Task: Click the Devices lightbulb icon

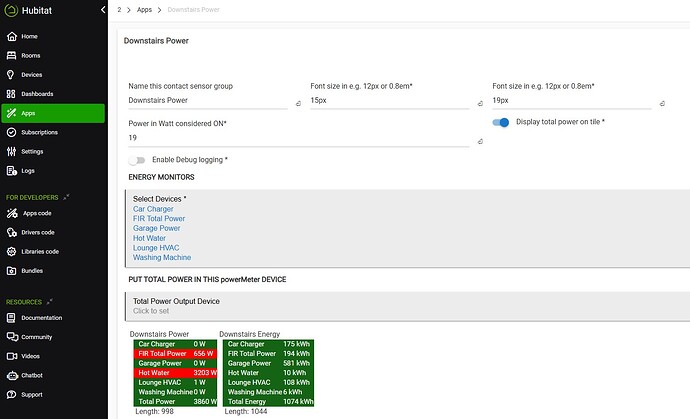Action: 11,74
